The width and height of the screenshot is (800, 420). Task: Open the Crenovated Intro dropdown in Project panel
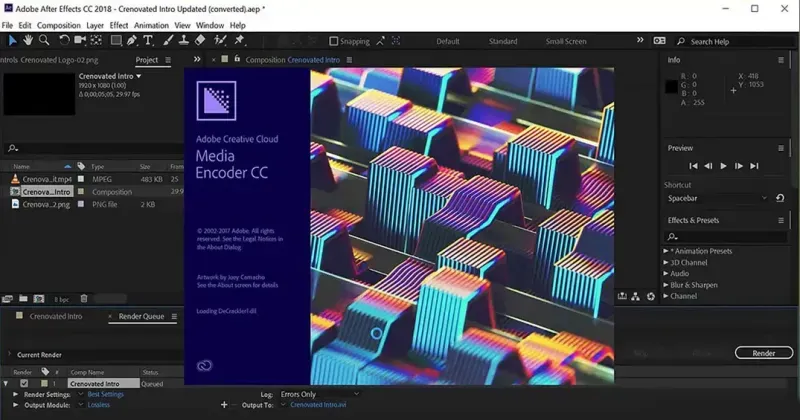pyautogui.click(x=139, y=76)
